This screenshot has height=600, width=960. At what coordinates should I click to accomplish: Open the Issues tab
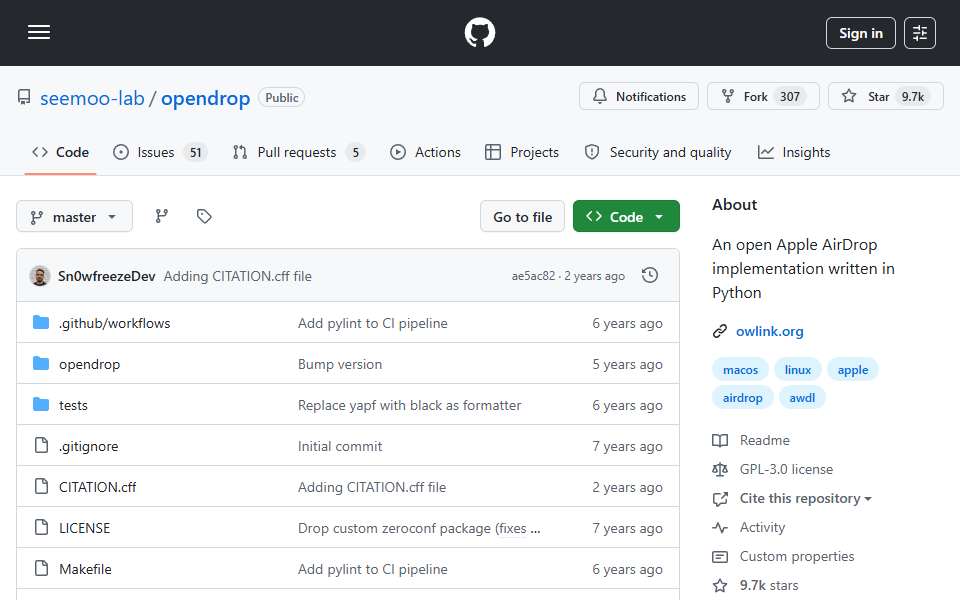pos(160,152)
